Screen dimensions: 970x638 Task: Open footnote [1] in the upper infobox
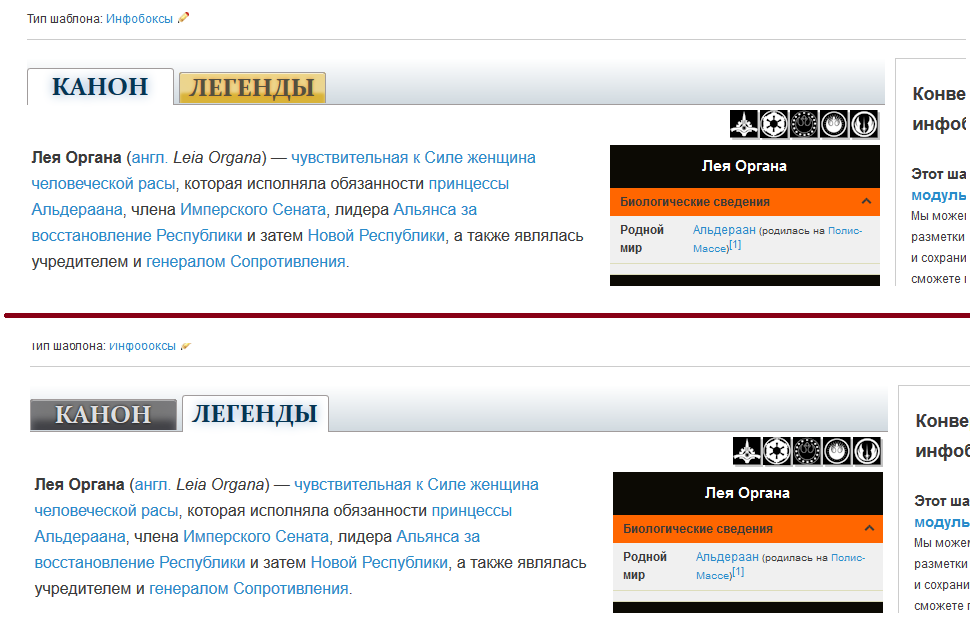click(x=735, y=245)
